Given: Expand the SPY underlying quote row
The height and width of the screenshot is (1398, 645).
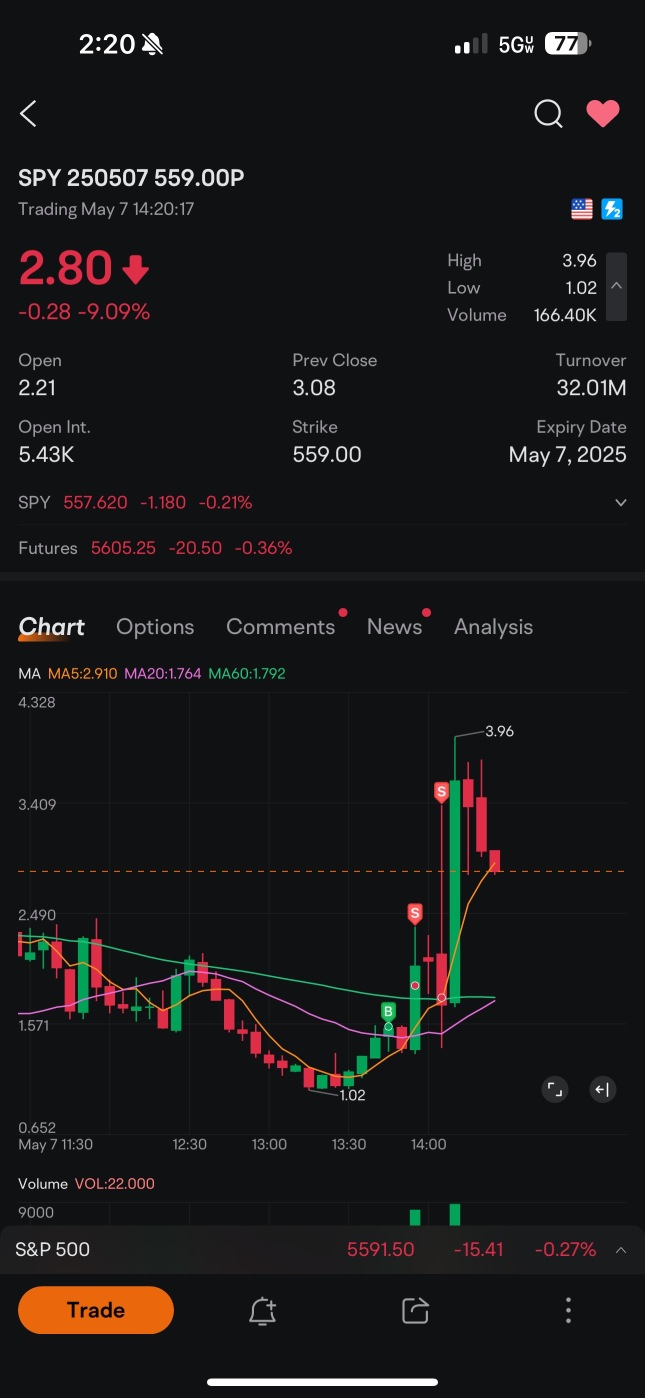Looking at the screenshot, I should (x=322, y=502).
